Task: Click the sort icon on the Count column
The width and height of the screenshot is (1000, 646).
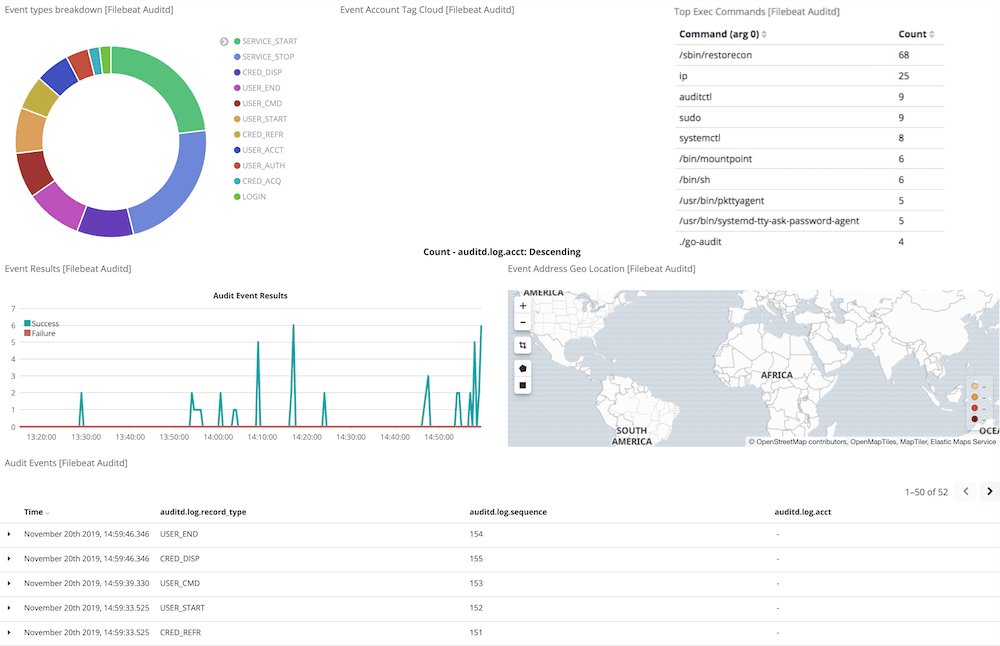Action: pos(930,33)
